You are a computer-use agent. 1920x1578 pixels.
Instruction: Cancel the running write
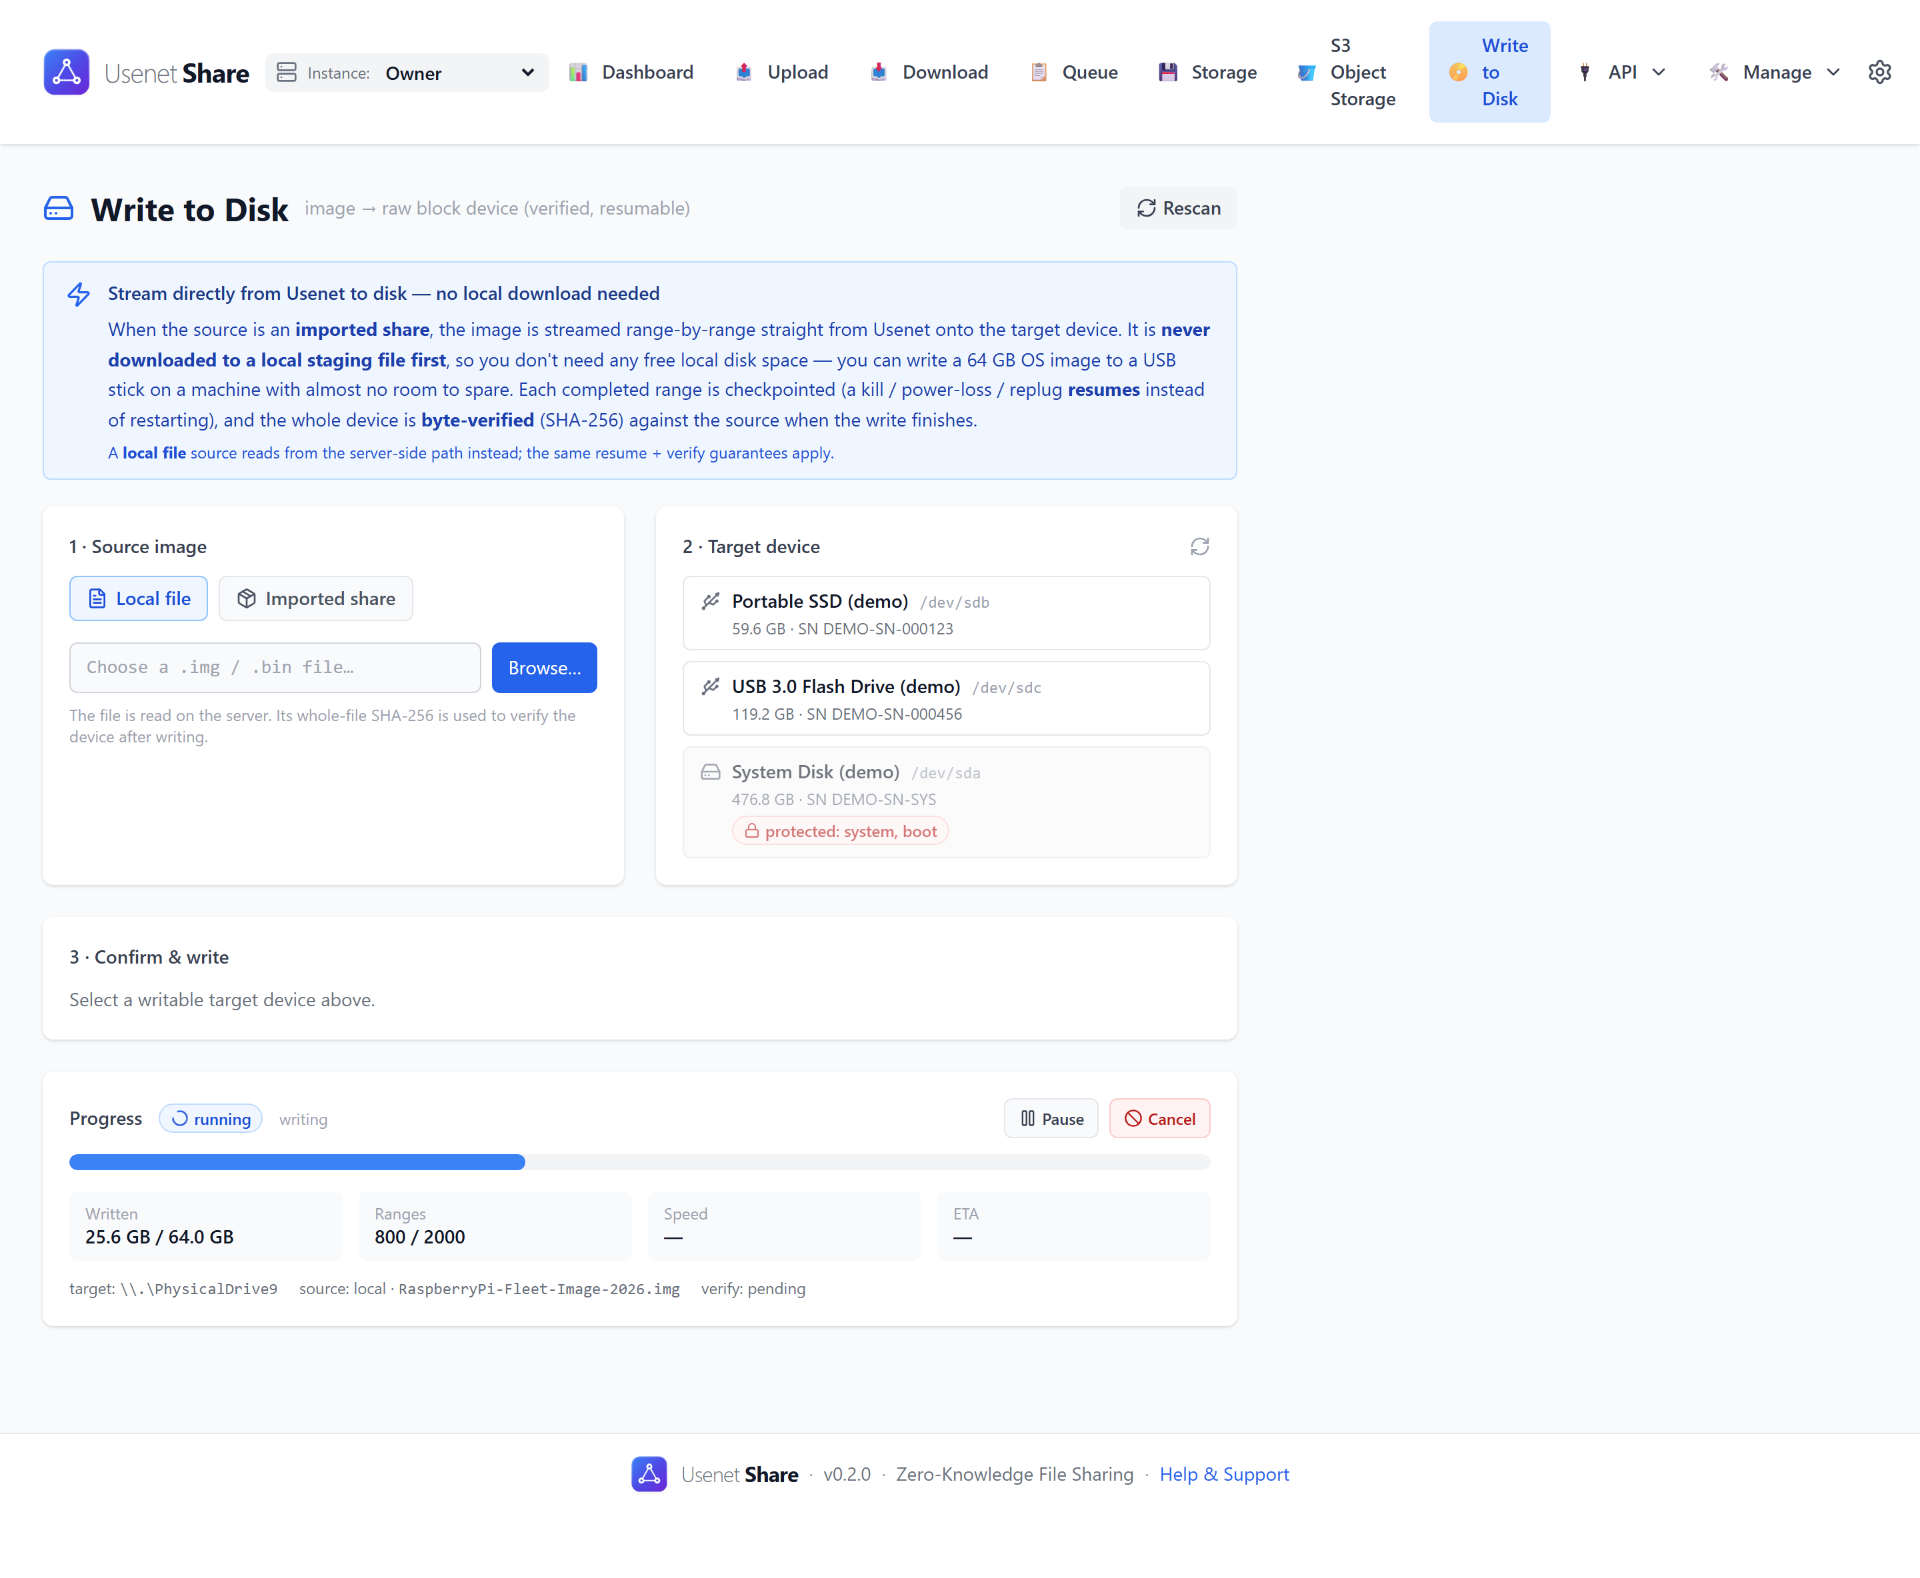(1160, 1119)
